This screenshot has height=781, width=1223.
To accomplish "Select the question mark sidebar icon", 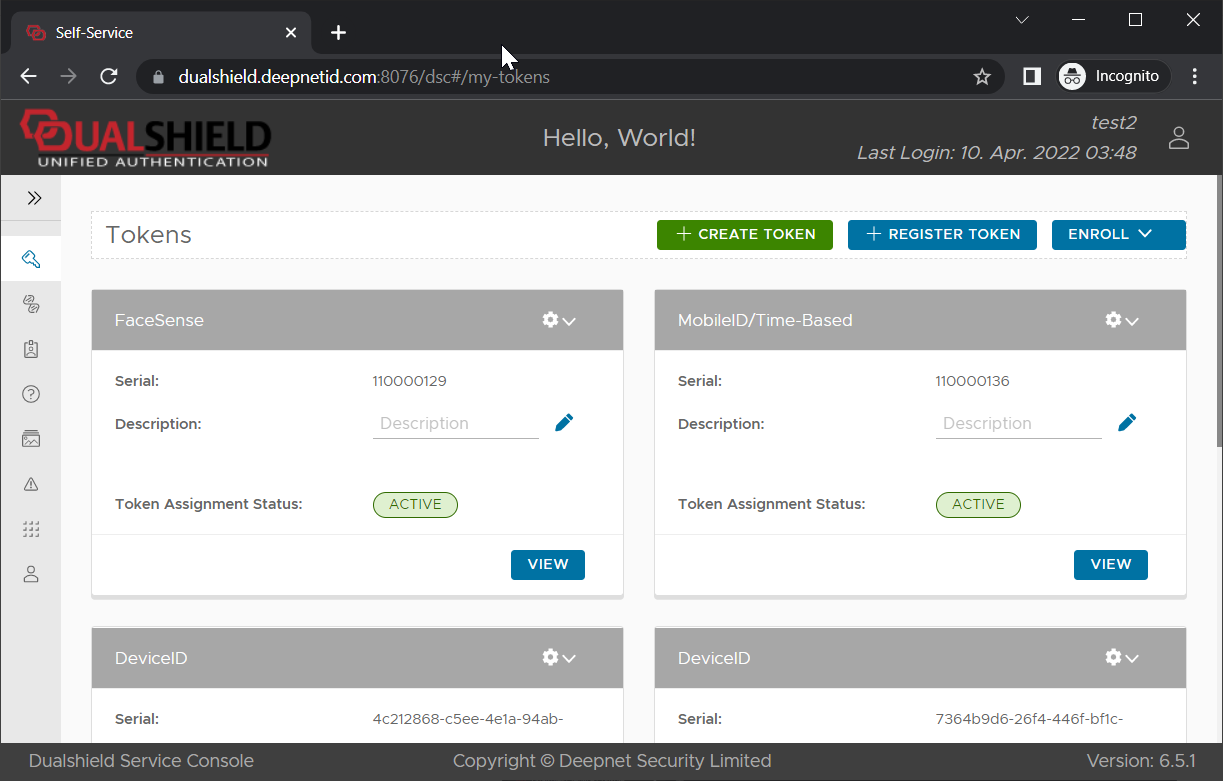I will (x=31, y=394).
